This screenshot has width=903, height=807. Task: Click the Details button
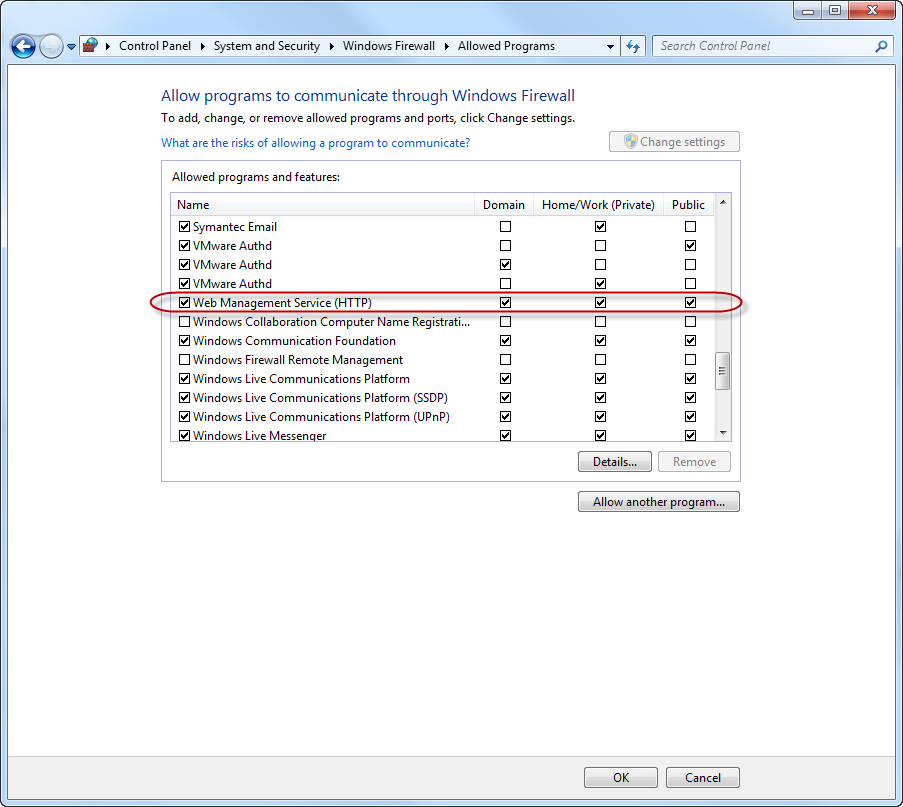[x=614, y=462]
